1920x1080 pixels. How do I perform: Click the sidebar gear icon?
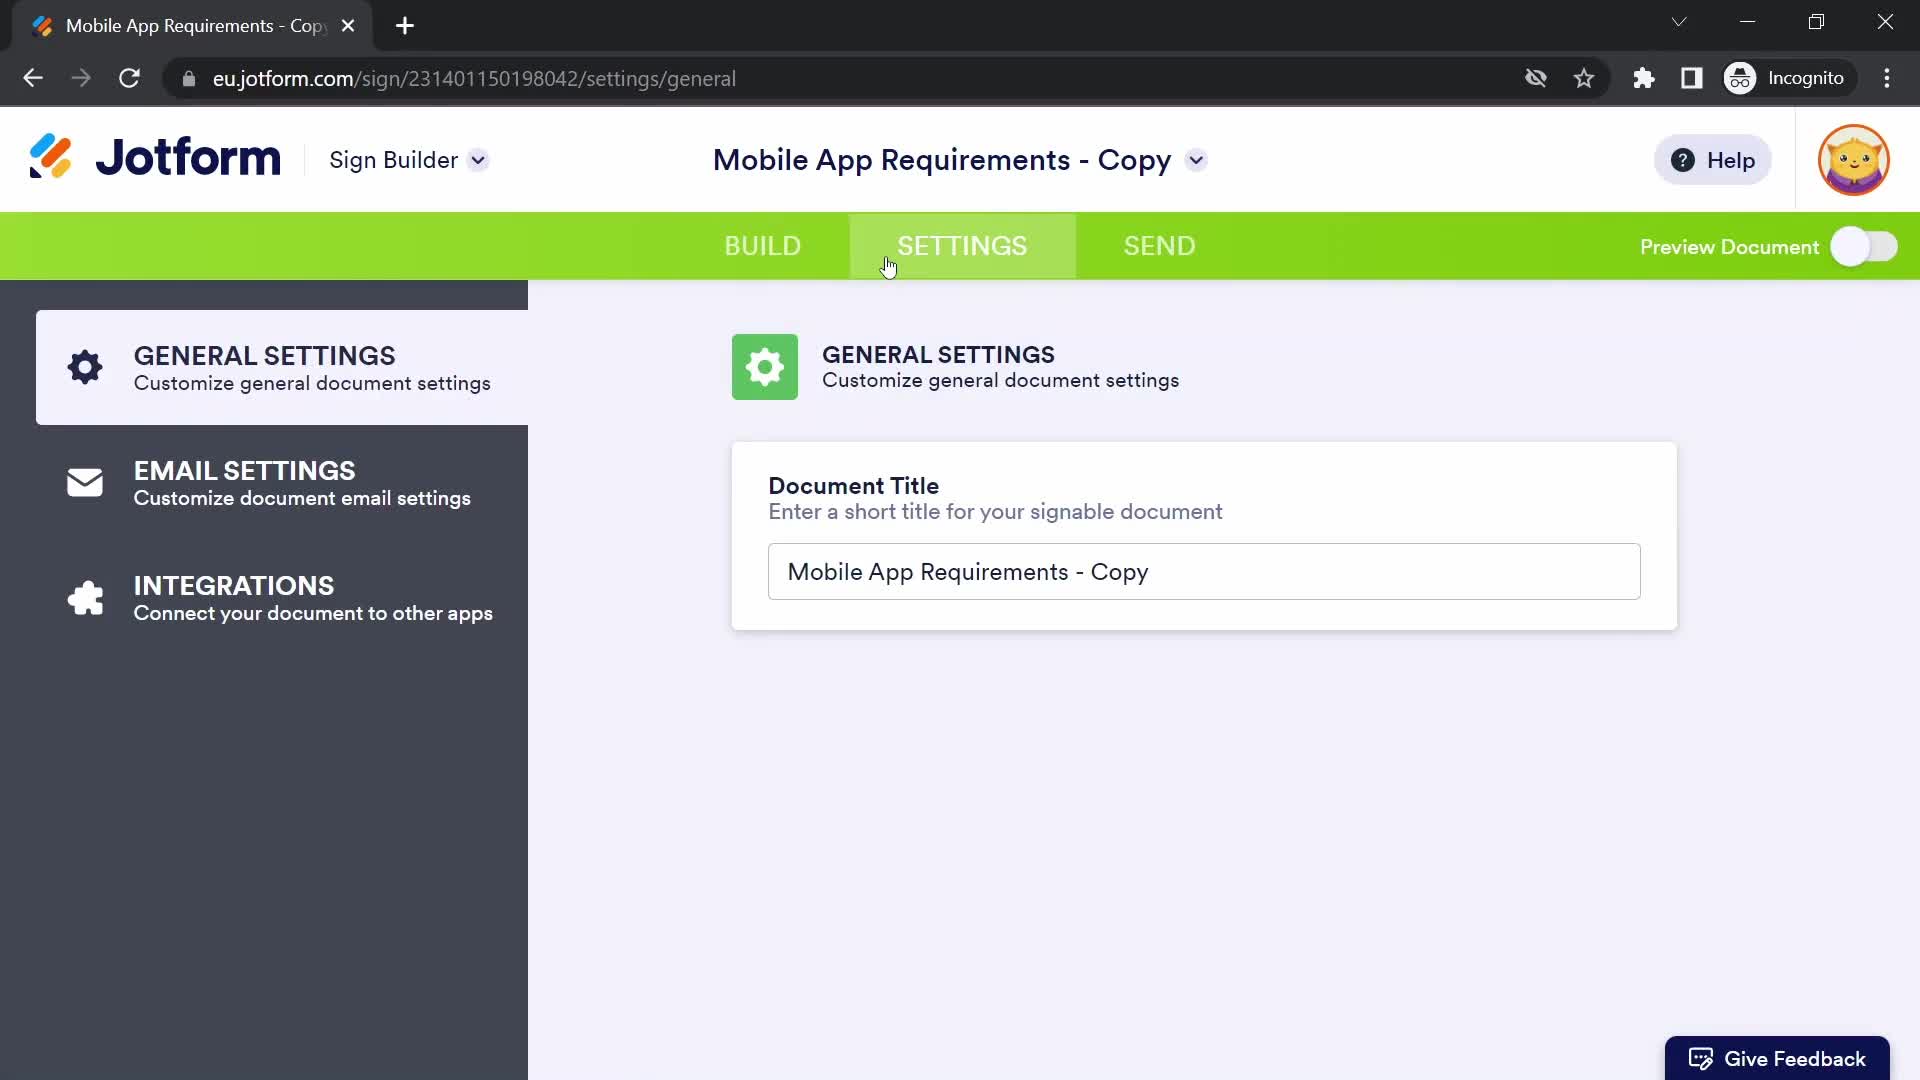pos(85,367)
